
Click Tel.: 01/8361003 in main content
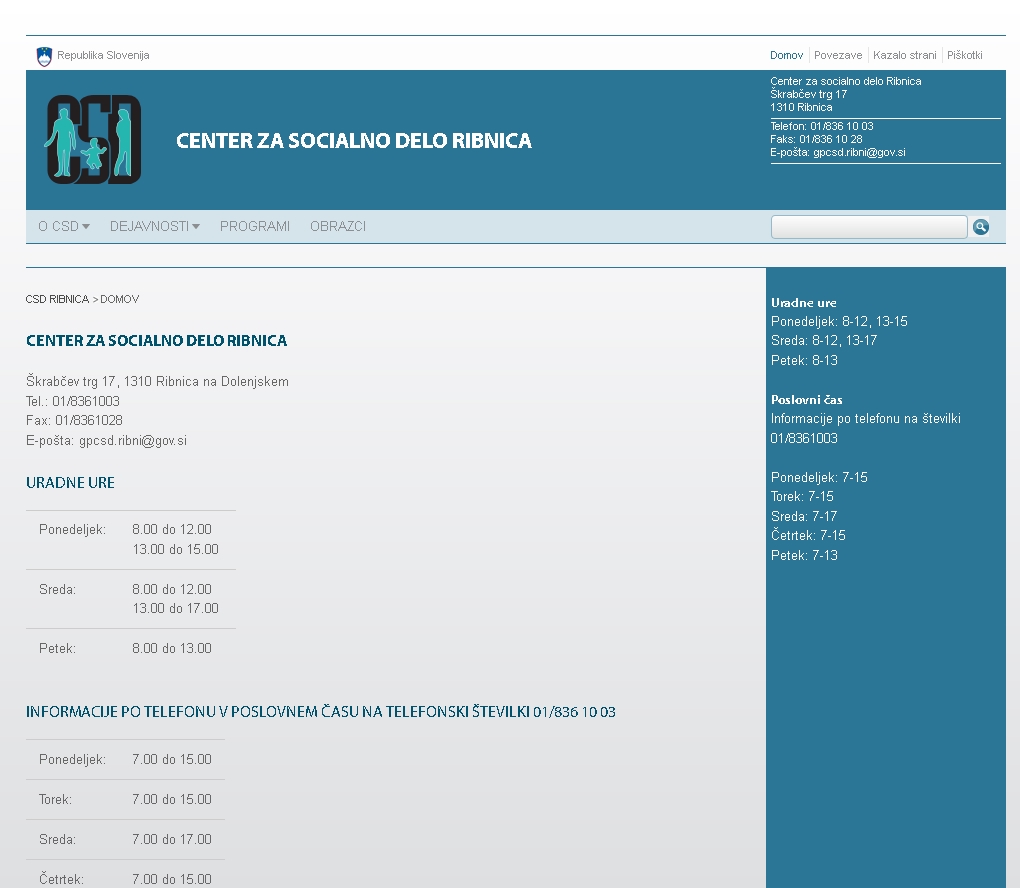[x=72, y=401]
